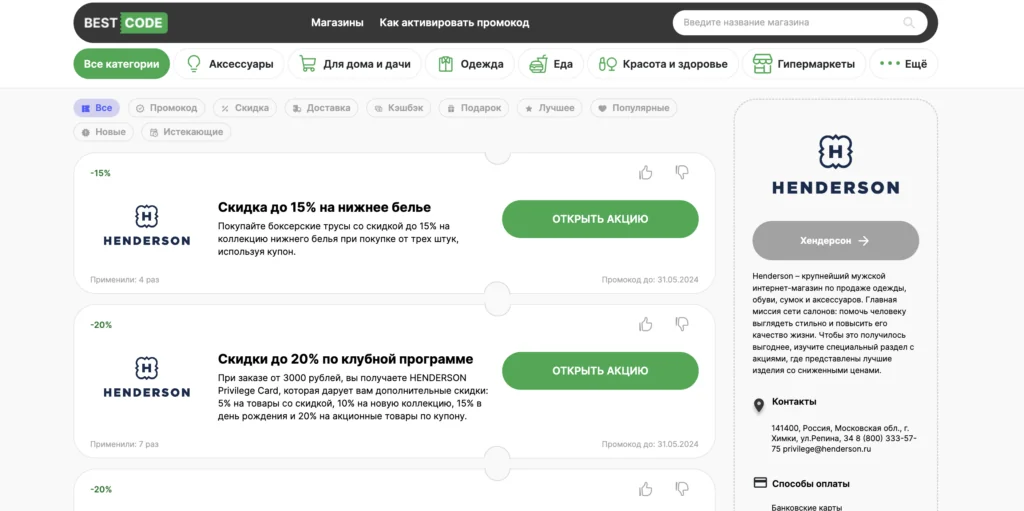Select the Для дома и дачи category
The width and height of the screenshot is (1024, 511).
tap(355, 64)
